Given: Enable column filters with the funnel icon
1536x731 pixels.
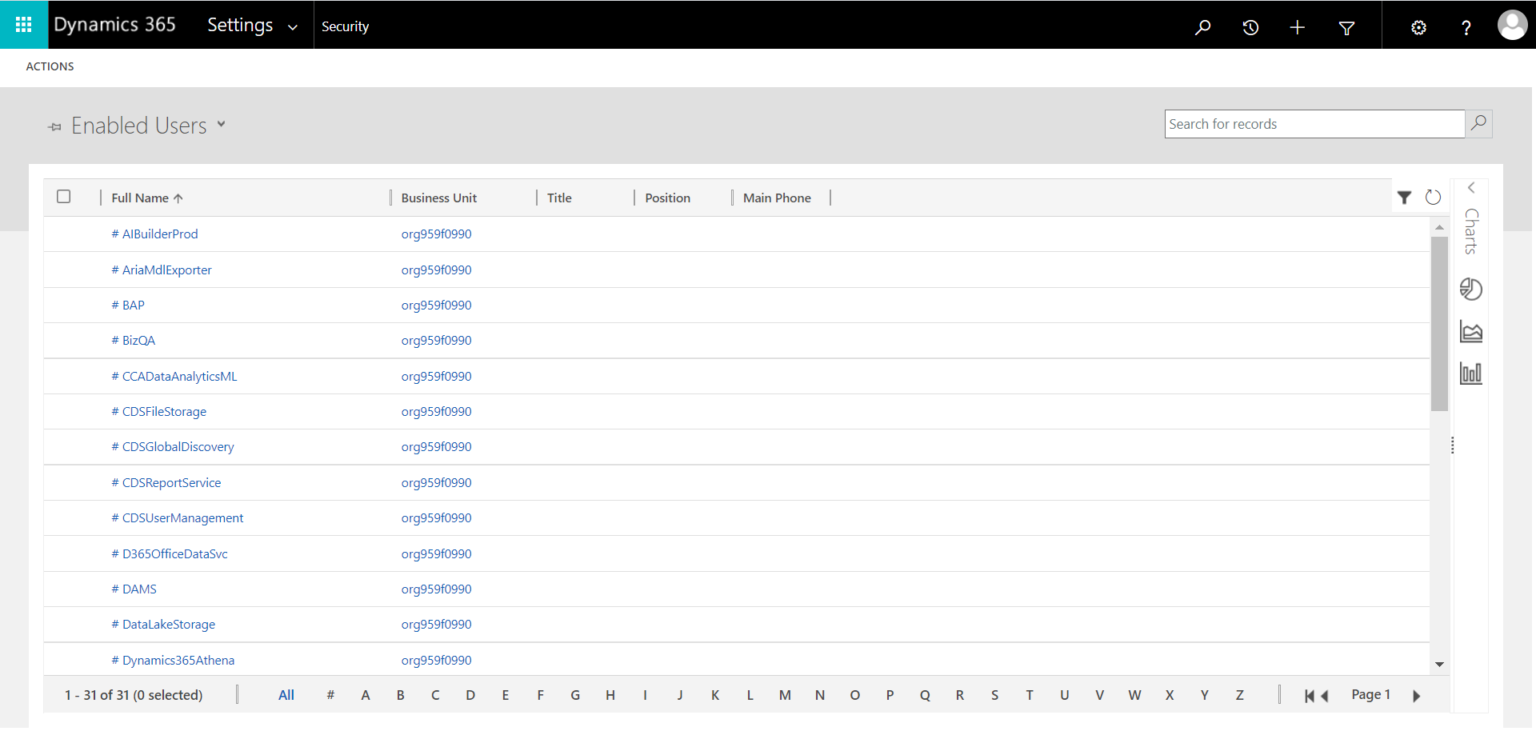Looking at the screenshot, I should pyautogui.click(x=1405, y=197).
